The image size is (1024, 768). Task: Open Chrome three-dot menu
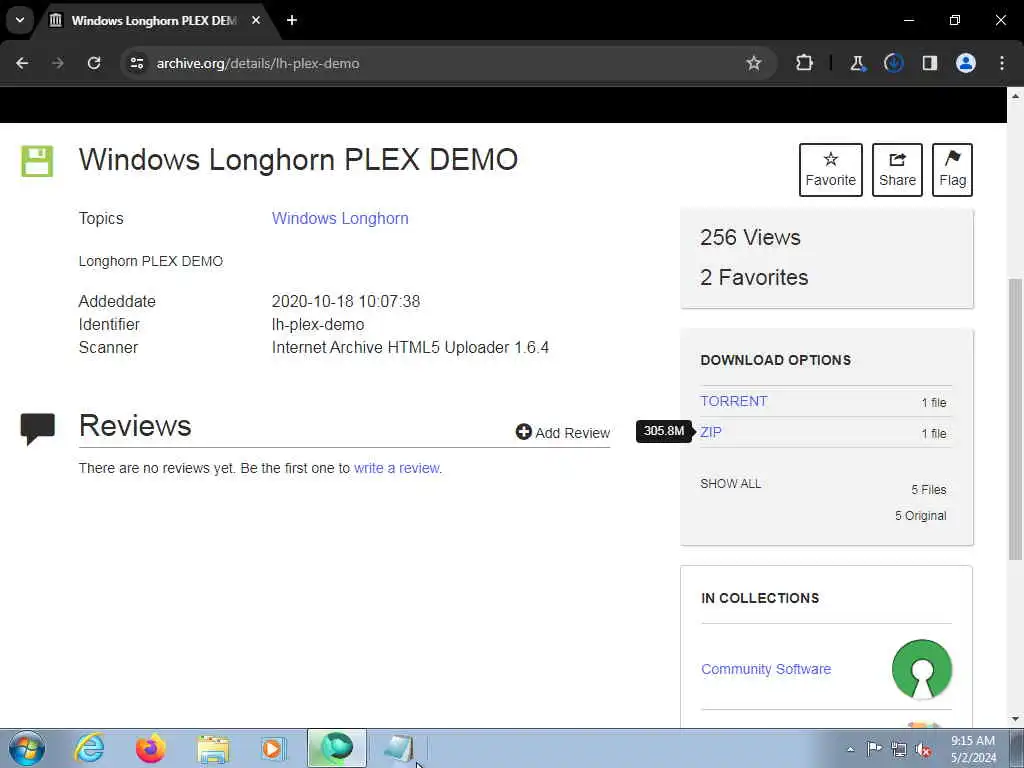(1002, 63)
